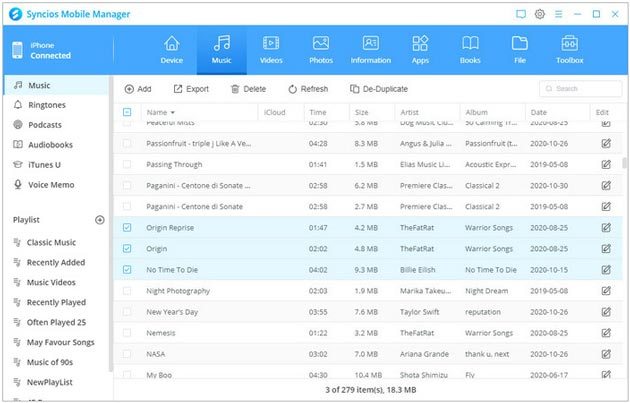Edit tags for Night Photography

pos(606,290)
